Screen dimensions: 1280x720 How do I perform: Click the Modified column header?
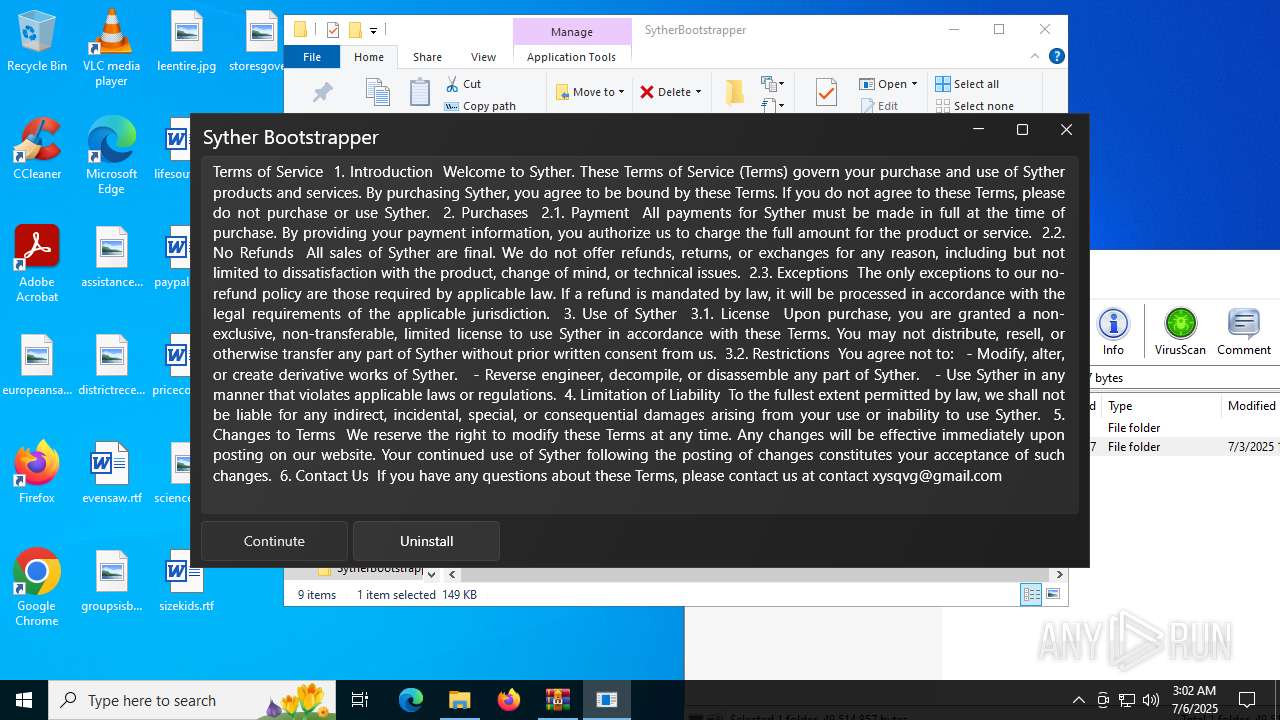pos(1252,405)
